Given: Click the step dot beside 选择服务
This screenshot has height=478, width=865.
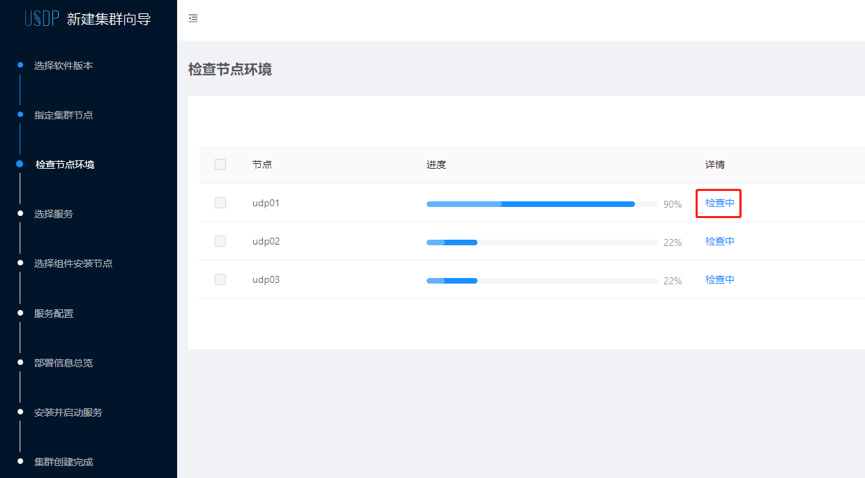Looking at the screenshot, I should click(x=20, y=214).
